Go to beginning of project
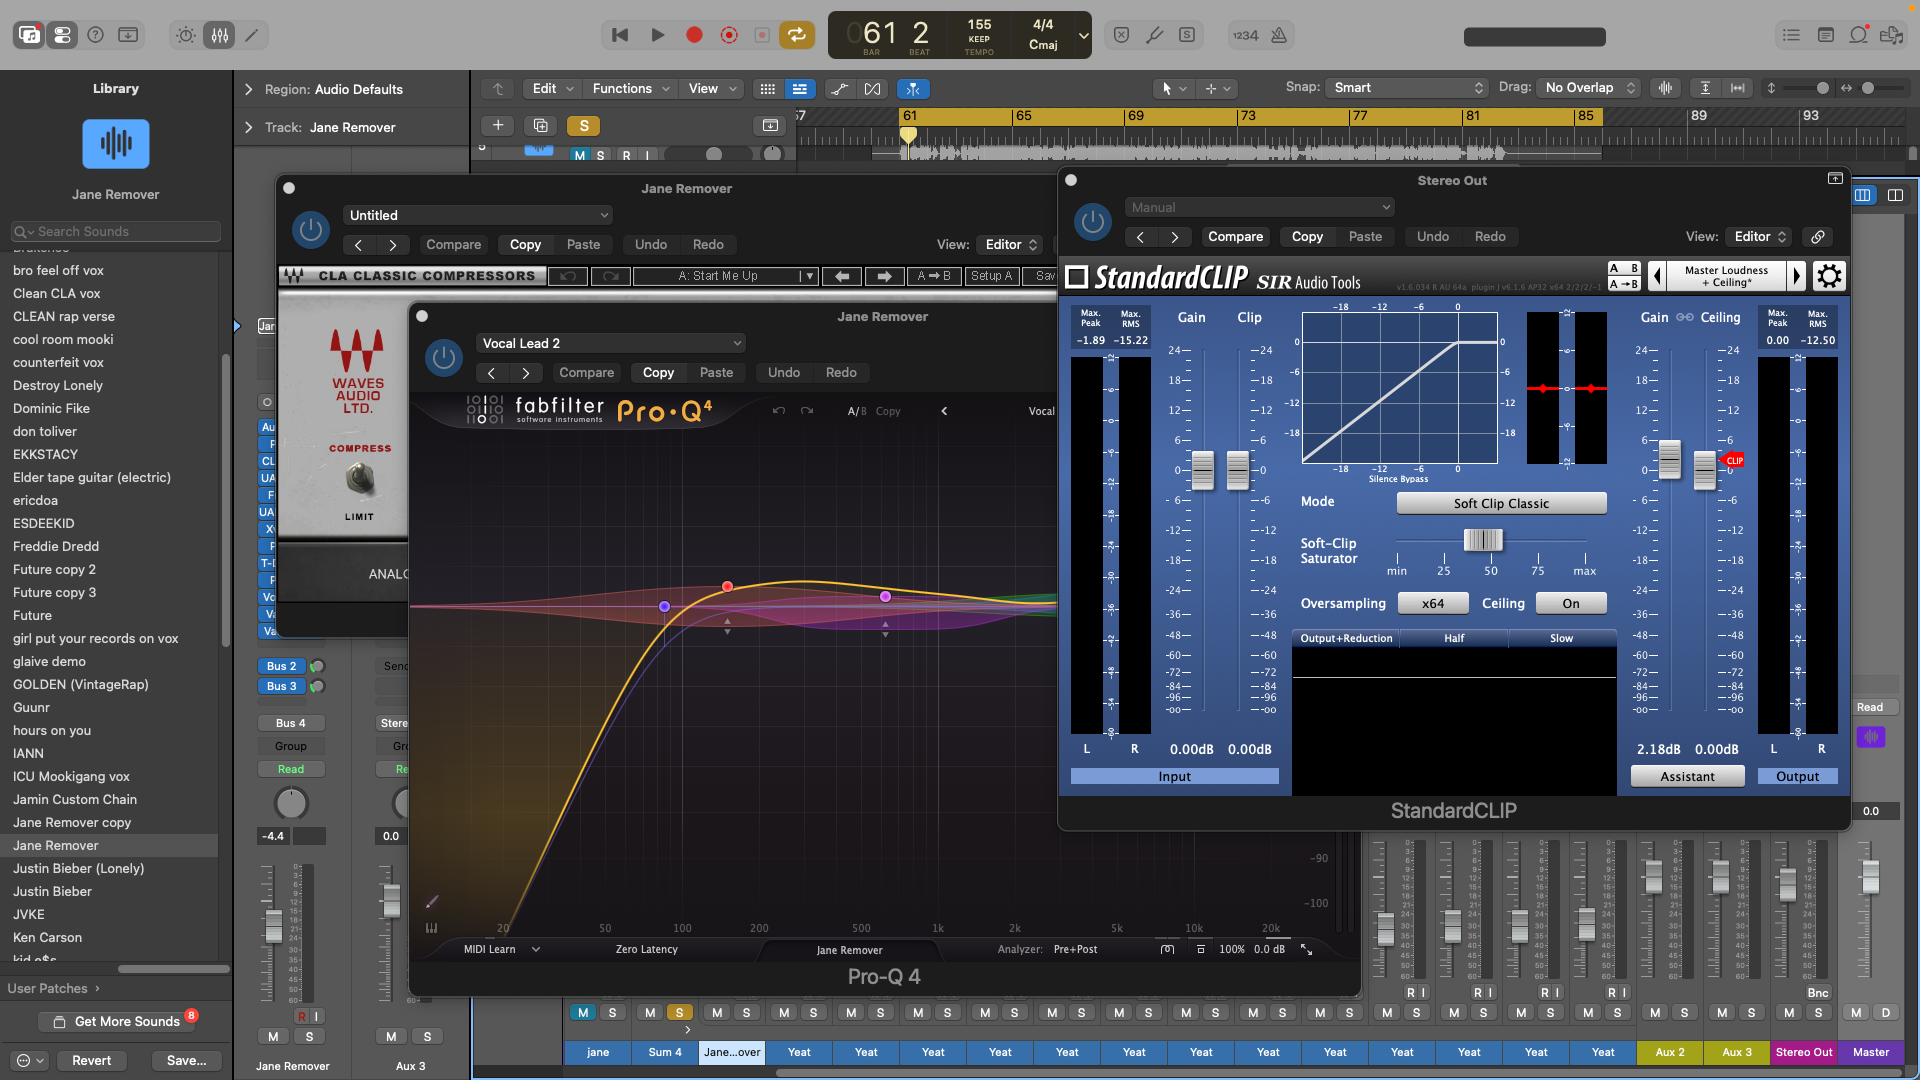Viewport: 1920px width, 1080px height. point(620,35)
